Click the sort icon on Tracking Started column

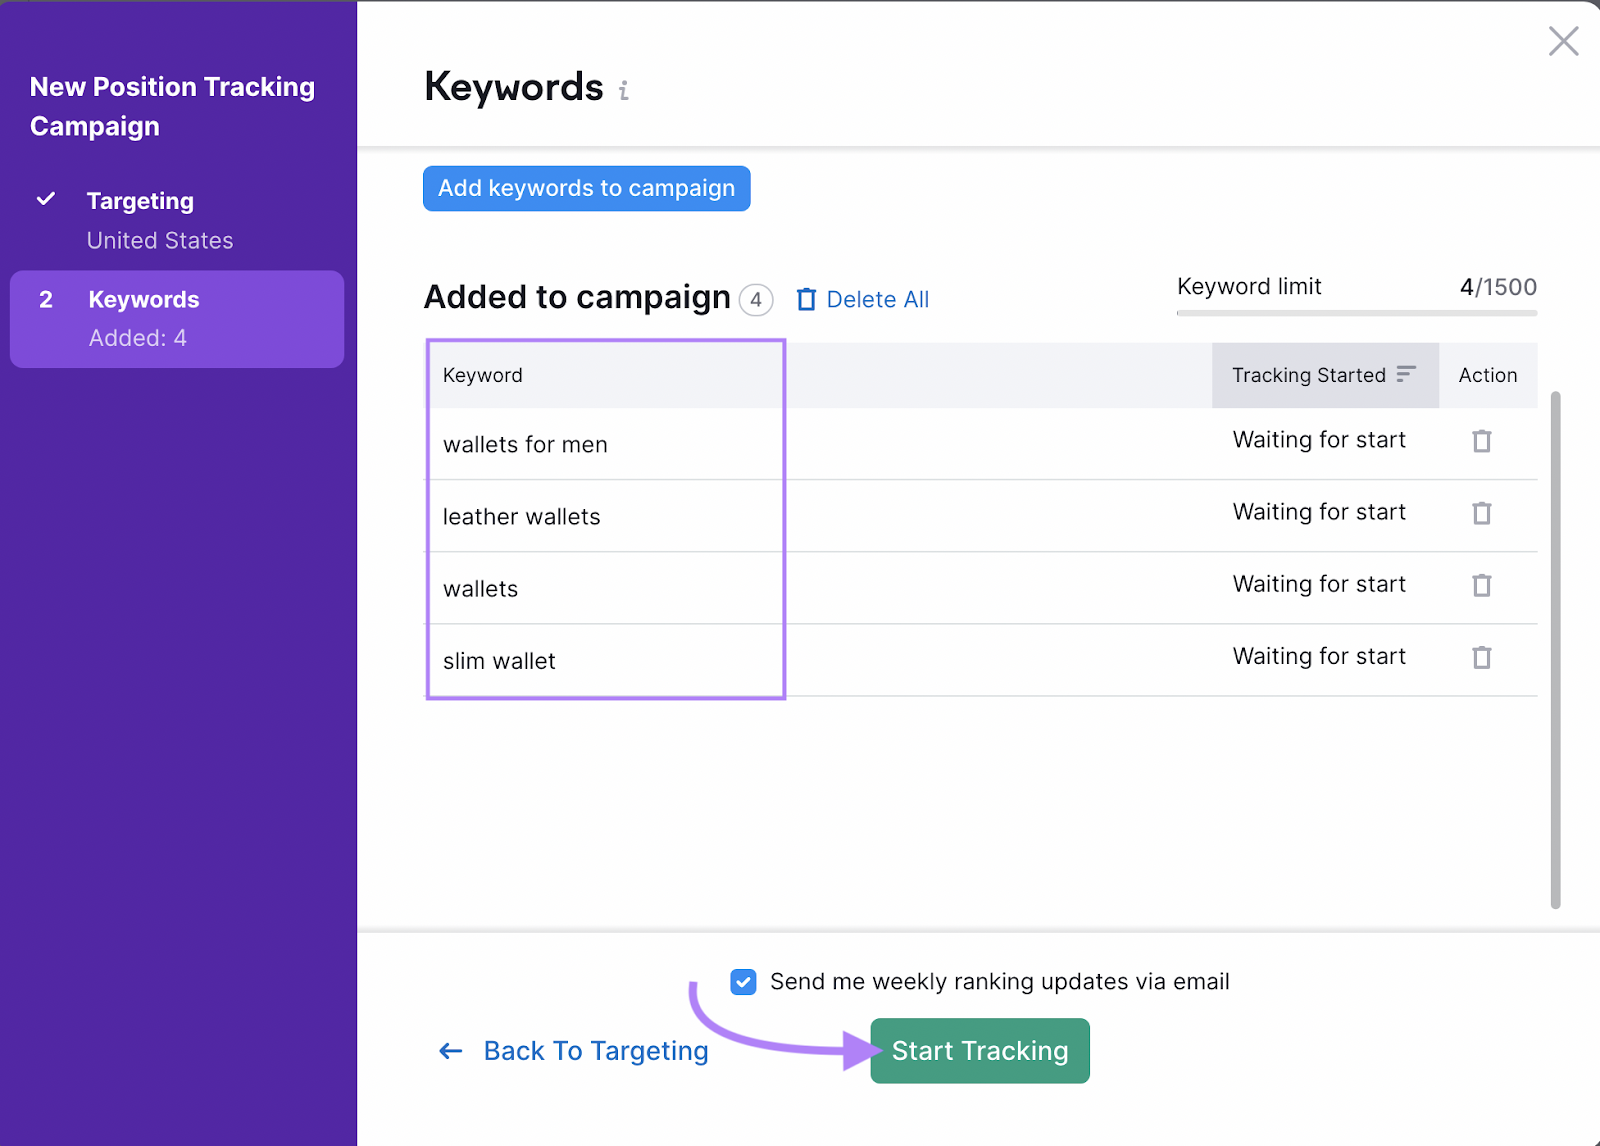[x=1408, y=375]
